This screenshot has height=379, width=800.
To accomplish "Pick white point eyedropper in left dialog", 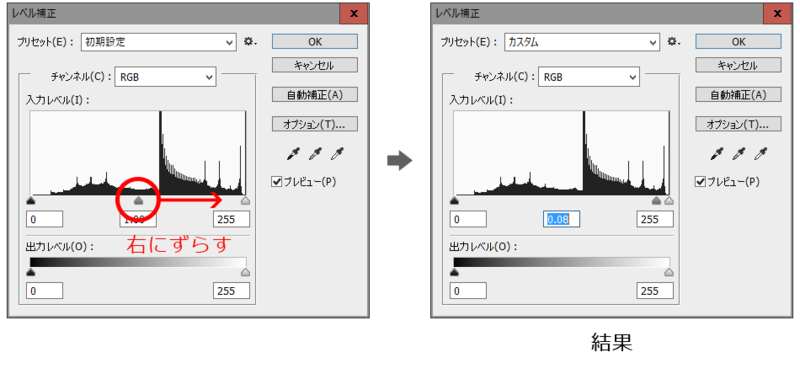I will (338, 154).
